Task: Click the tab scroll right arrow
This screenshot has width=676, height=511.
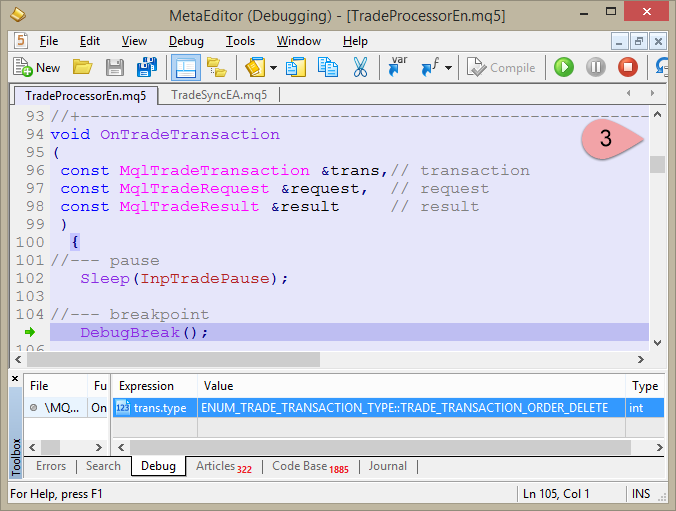Action: 652,93
